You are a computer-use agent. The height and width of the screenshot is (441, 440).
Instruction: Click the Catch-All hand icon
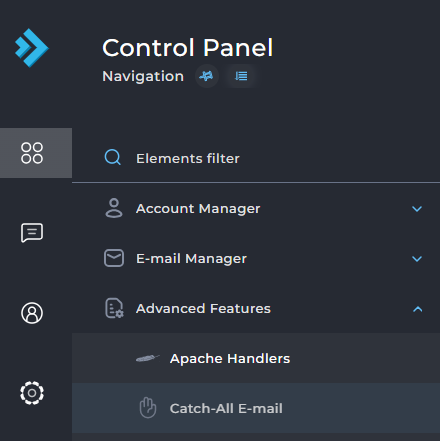[x=148, y=407]
